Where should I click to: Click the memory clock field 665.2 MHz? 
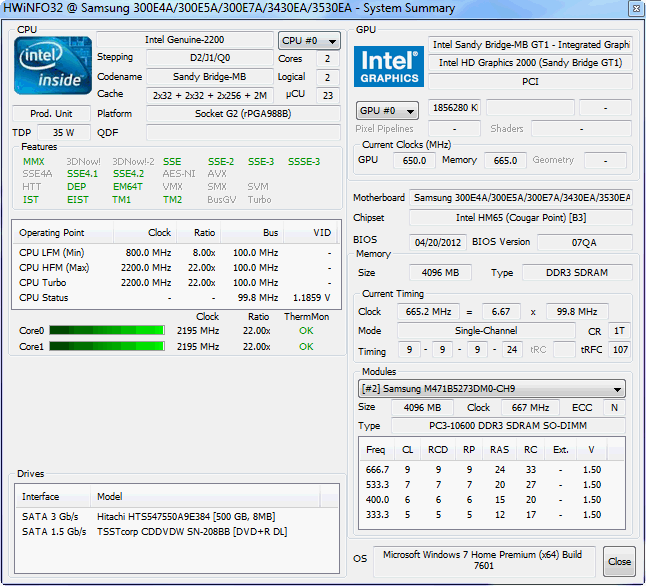tap(428, 312)
